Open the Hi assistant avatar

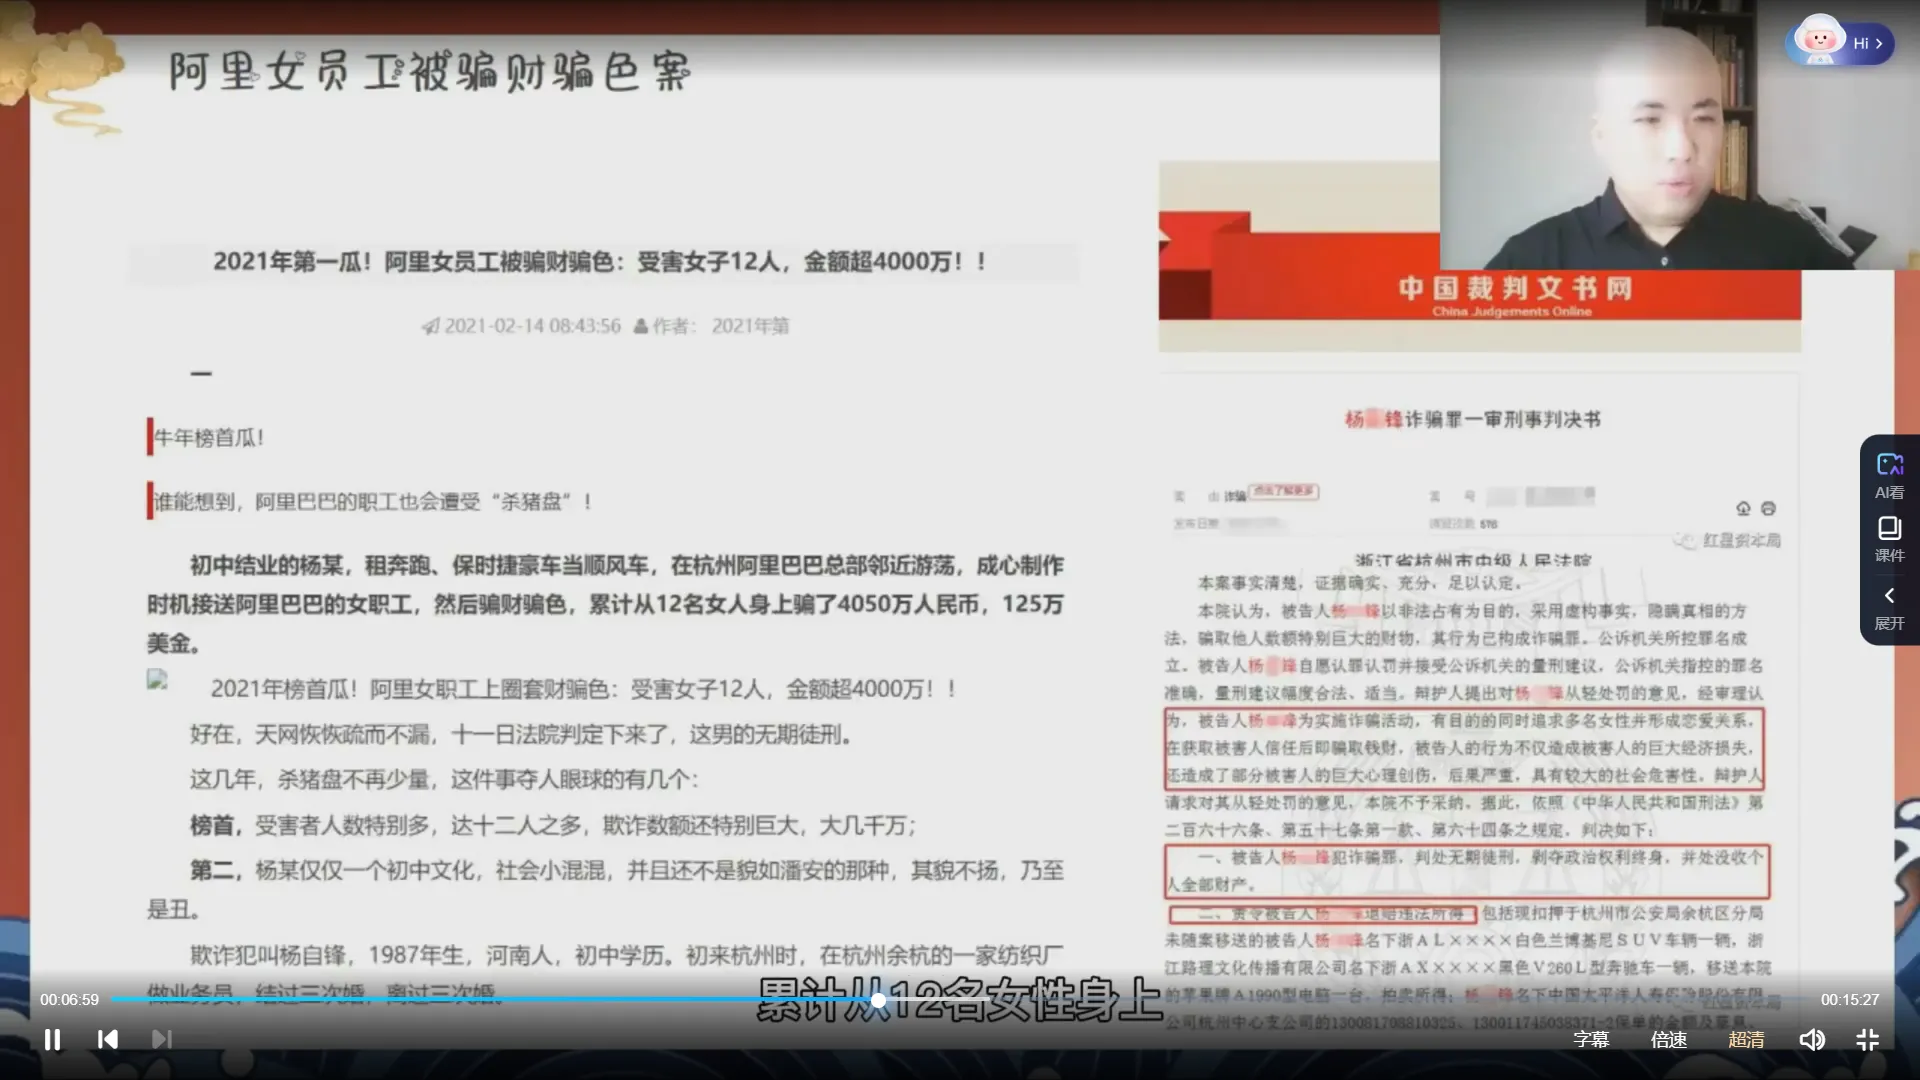[1819, 42]
